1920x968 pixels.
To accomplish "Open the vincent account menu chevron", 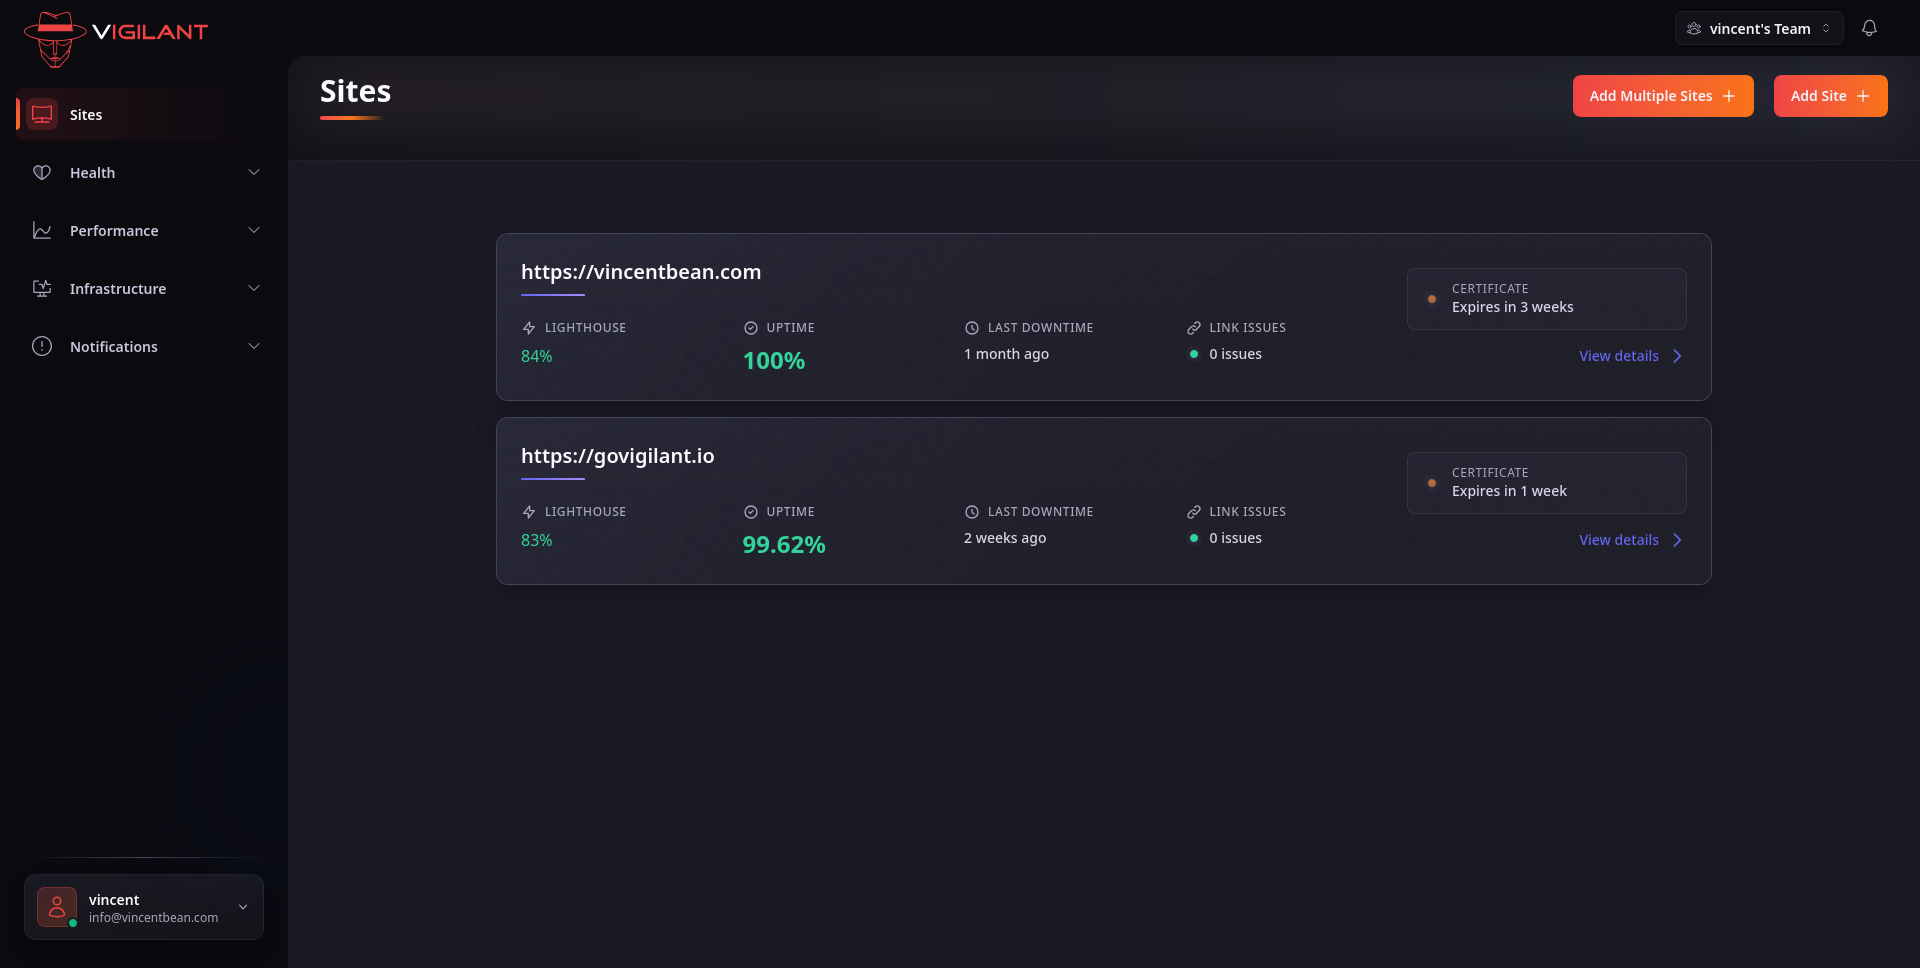I will (x=243, y=907).
